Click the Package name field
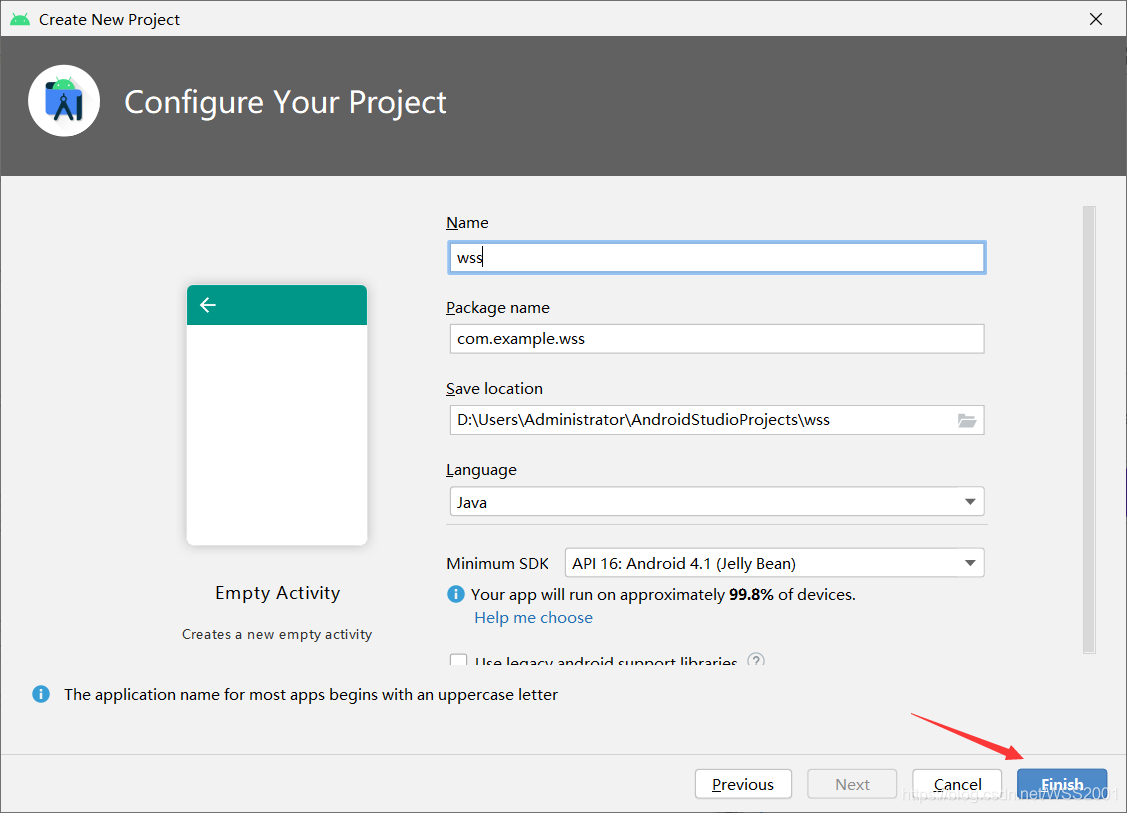Image resolution: width=1127 pixels, height=813 pixels. point(717,339)
